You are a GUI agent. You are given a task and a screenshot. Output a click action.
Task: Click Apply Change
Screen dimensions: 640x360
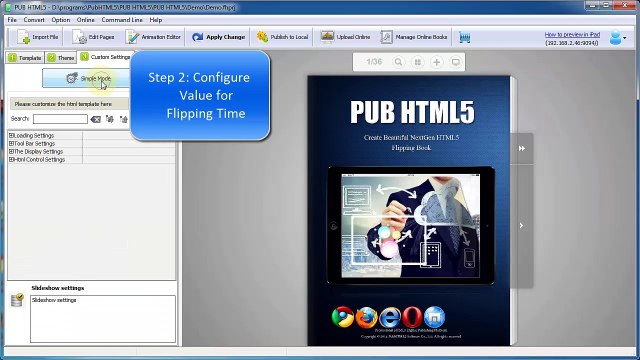218,37
